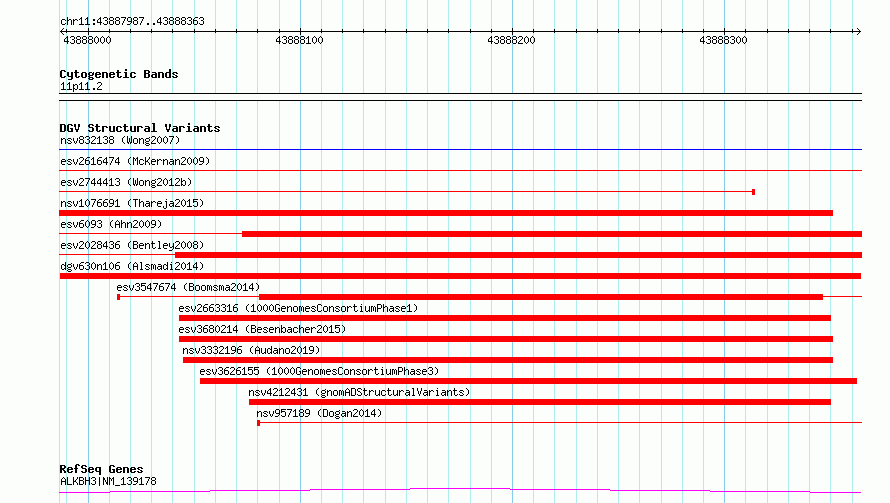Click the right arrow of the ruler
This screenshot has width=890, height=503.
coord(858,32)
